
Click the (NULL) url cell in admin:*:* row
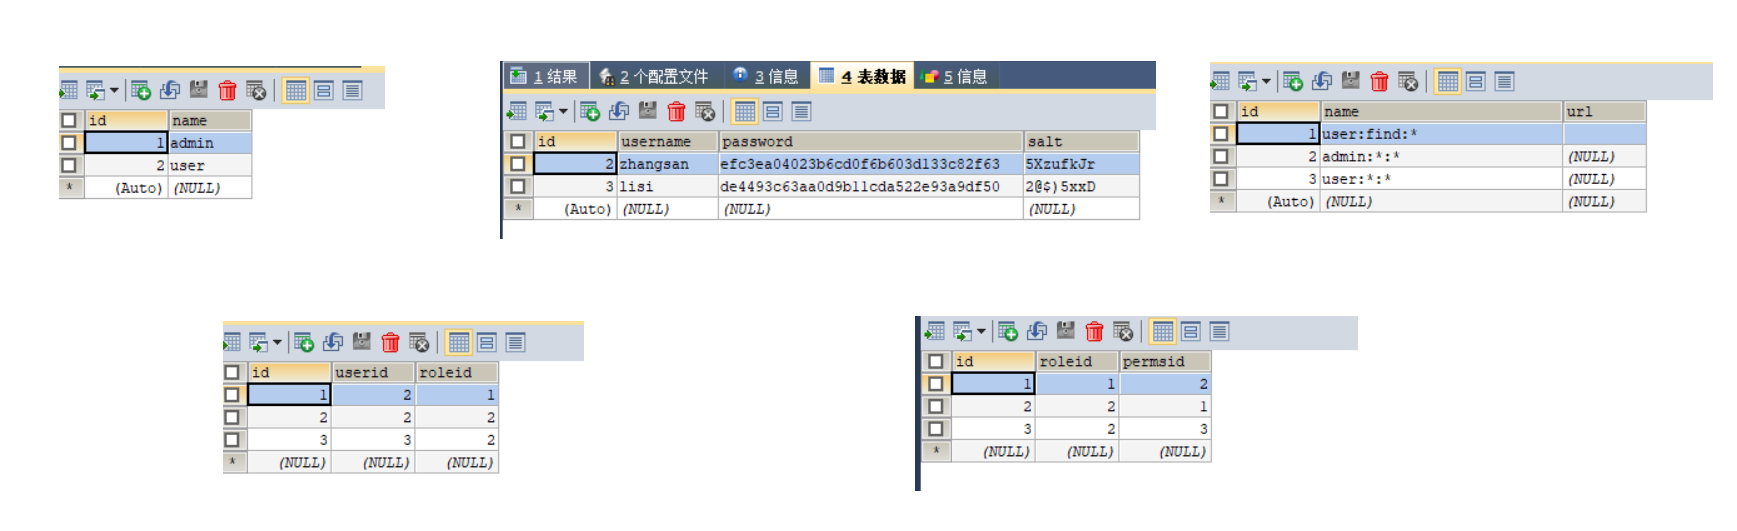pos(1604,156)
